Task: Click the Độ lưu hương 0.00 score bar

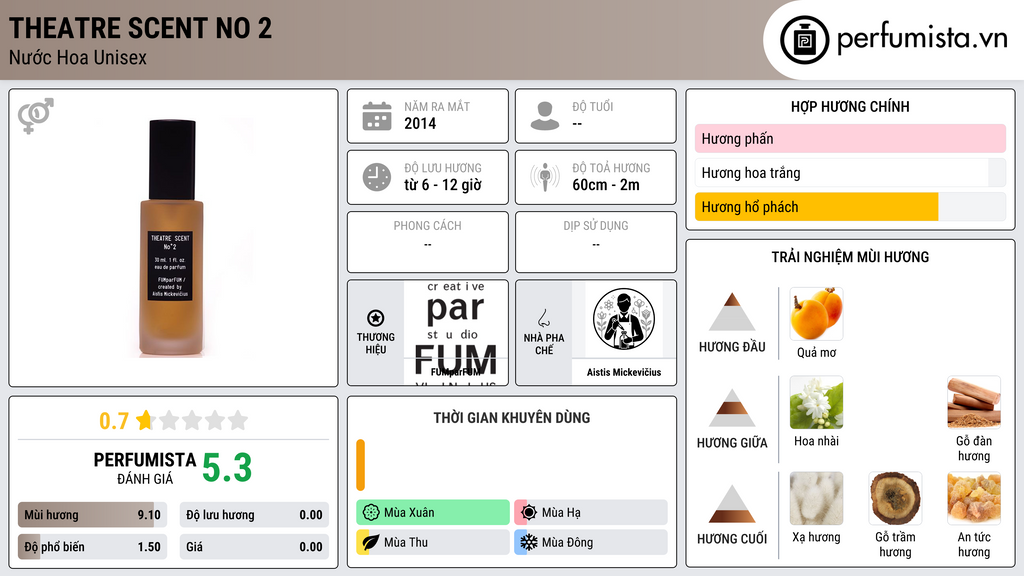Action: 254,515
